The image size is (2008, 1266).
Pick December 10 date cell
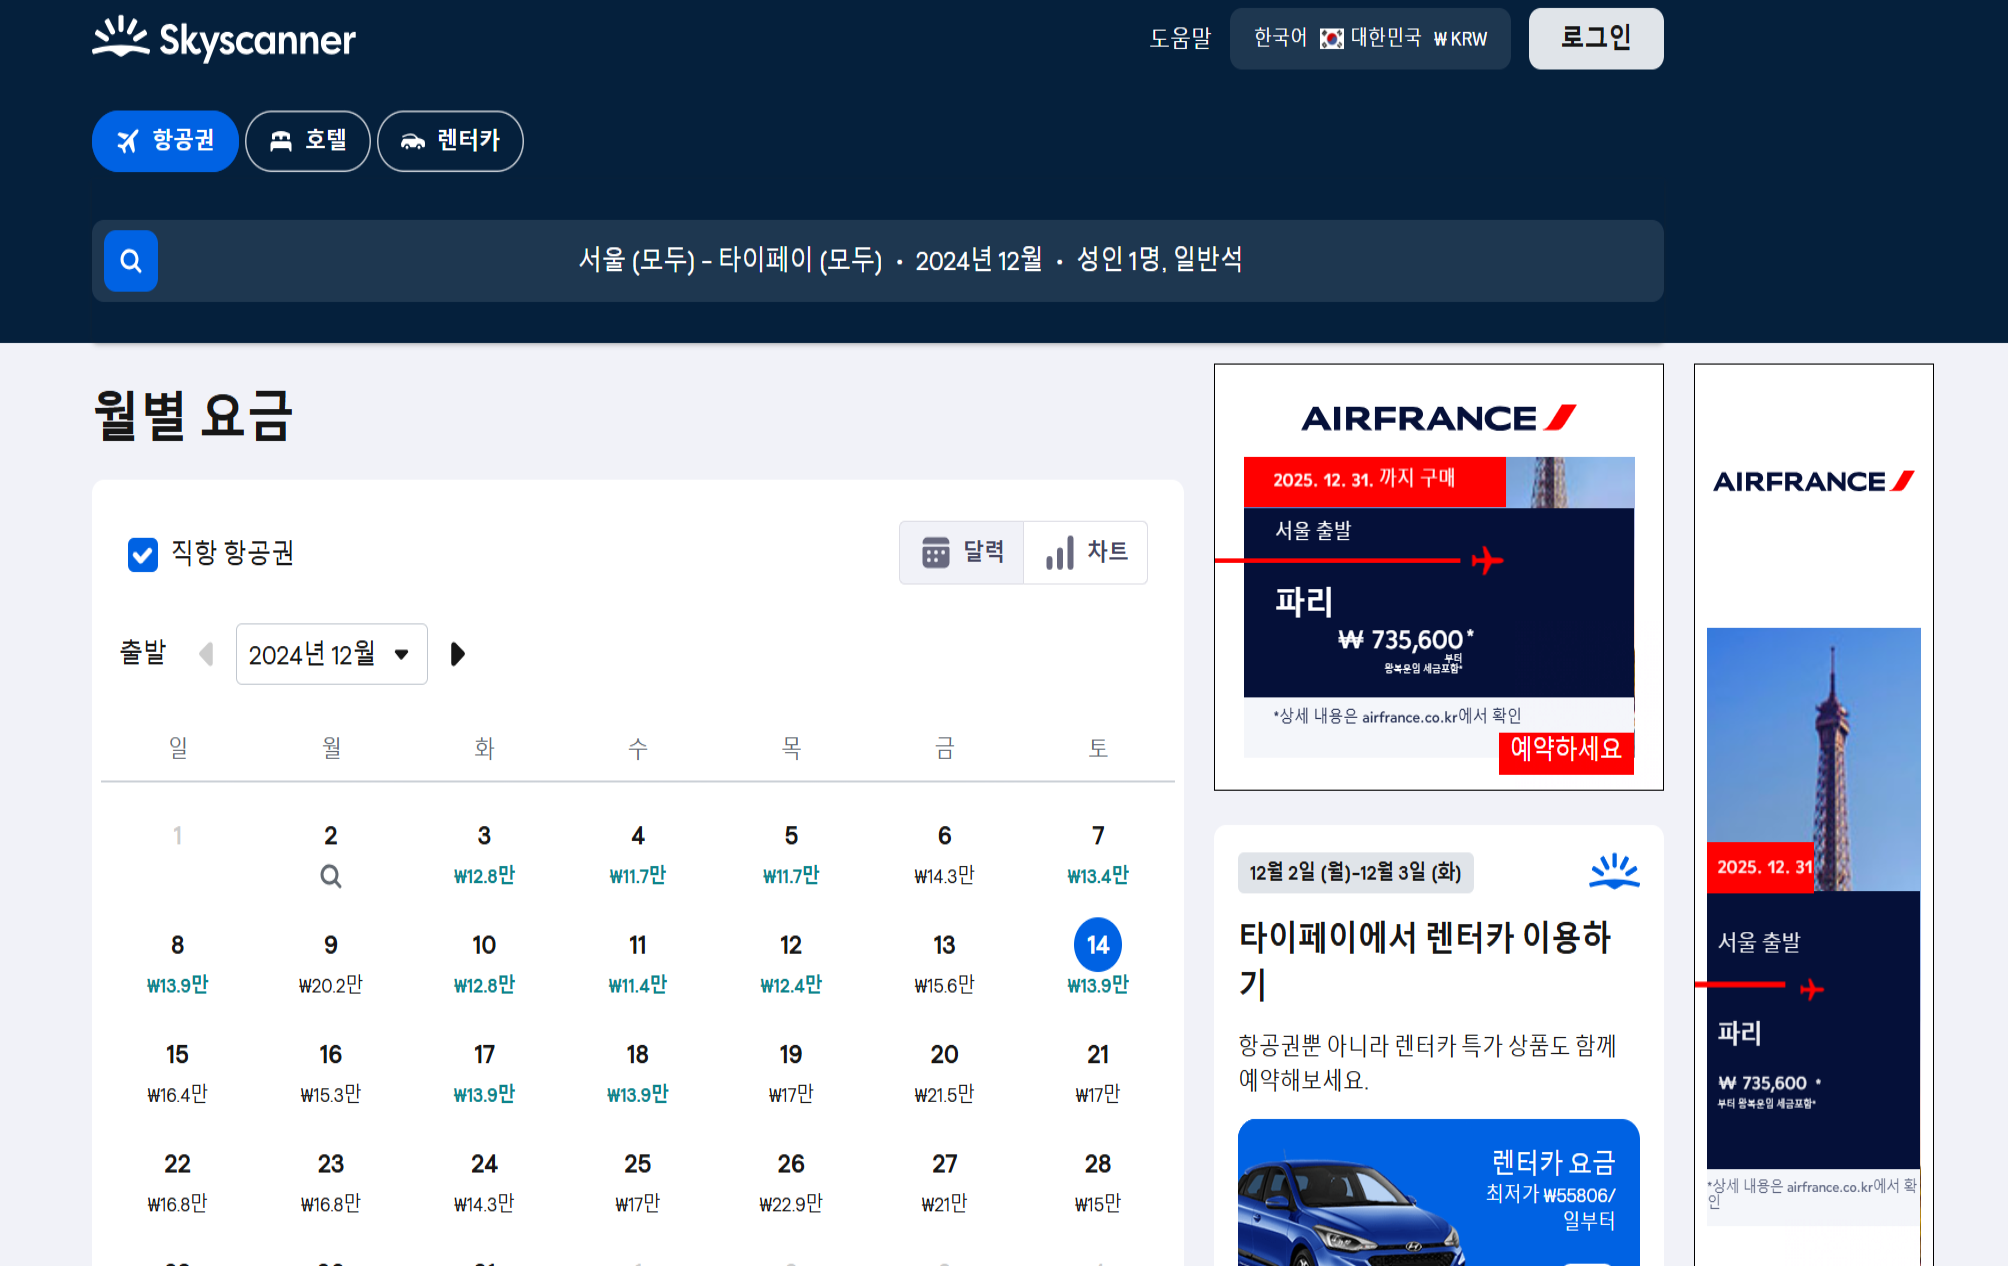484,964
